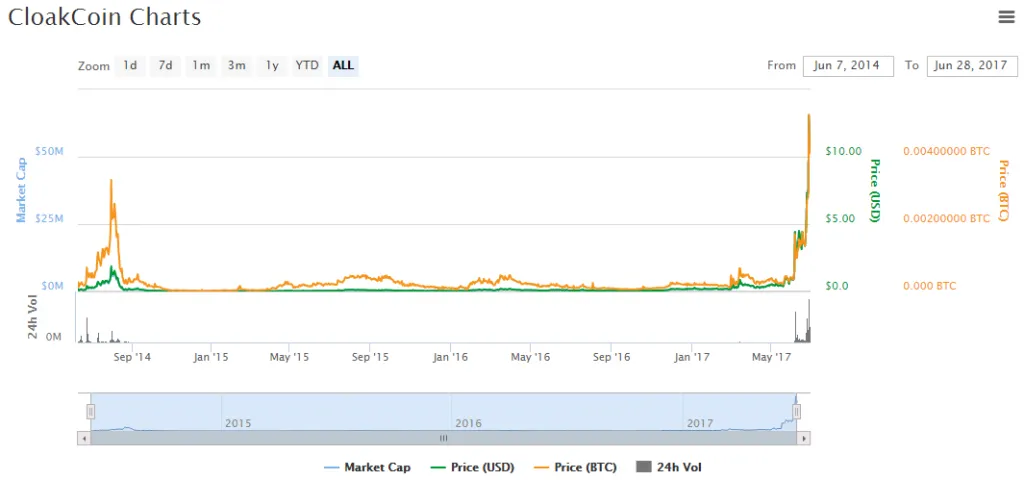
Task: Edit the From date field
Action: click(848, 65)
